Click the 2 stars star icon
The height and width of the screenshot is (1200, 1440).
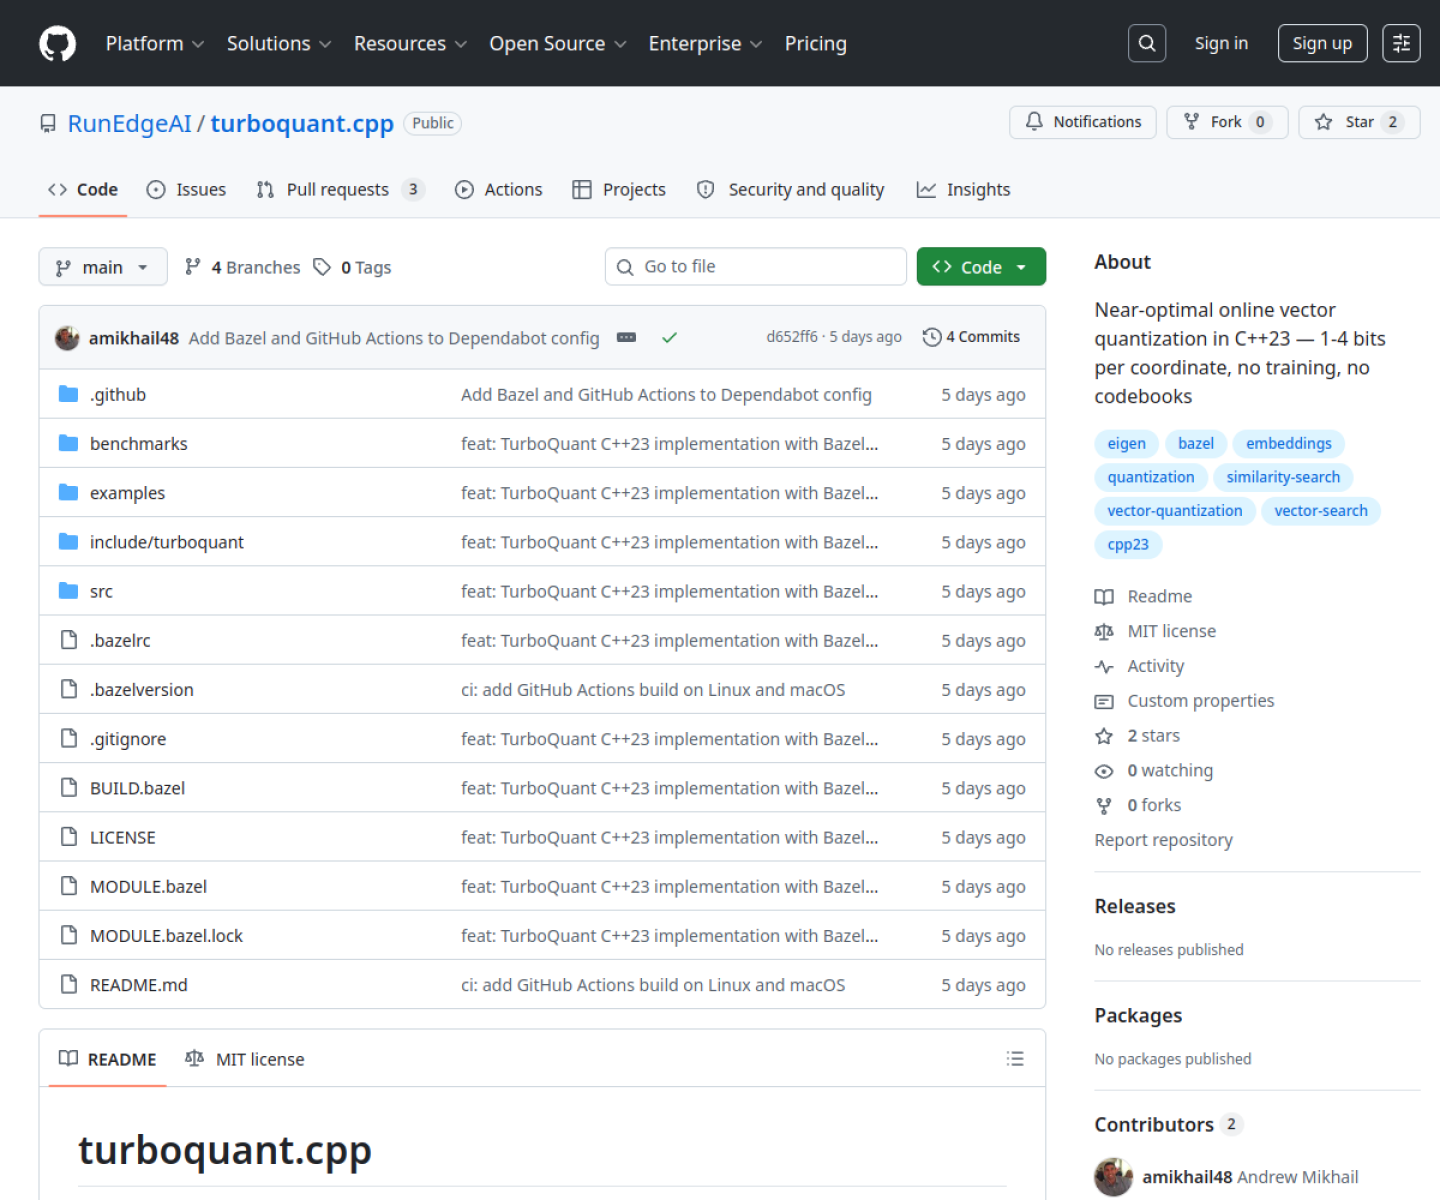click(1104, 737)
